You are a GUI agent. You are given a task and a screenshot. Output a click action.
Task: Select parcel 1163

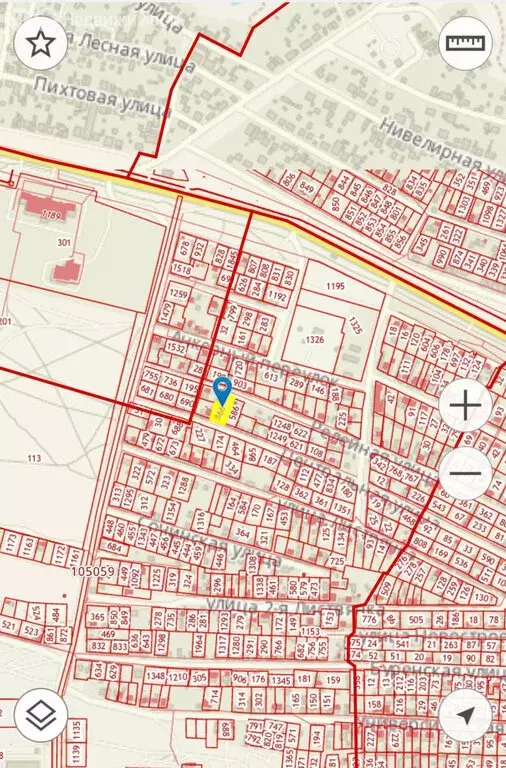(28, 545)
